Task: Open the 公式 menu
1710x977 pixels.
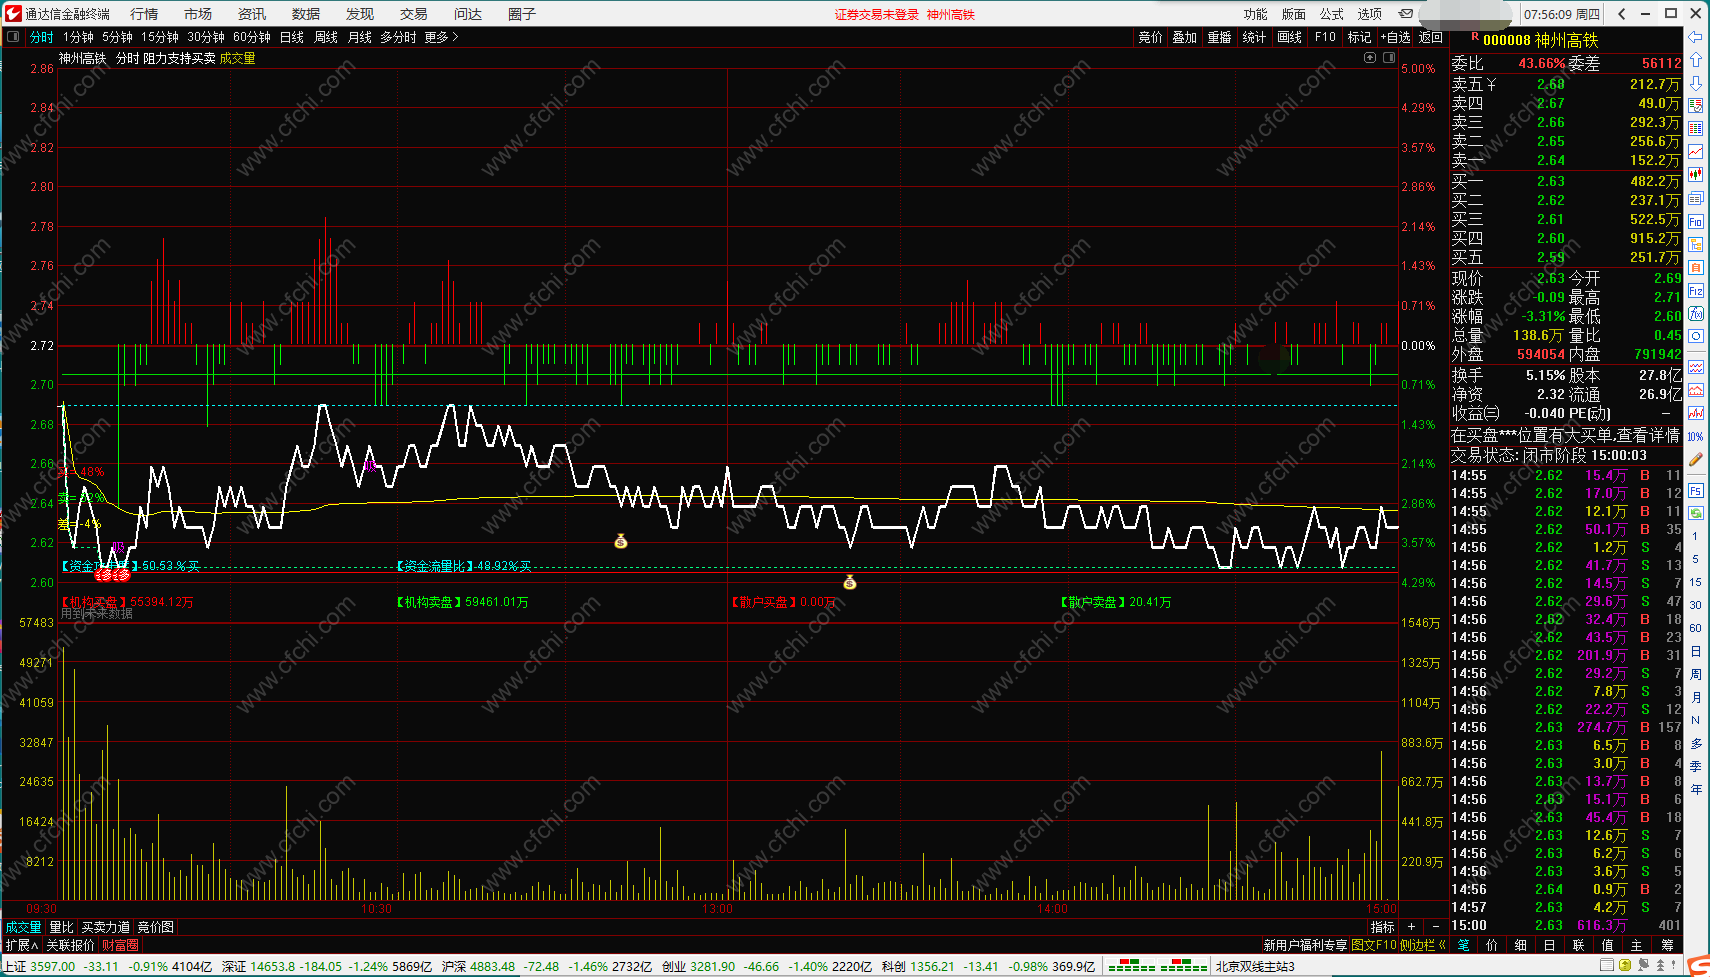Action: coord(1332,14)
